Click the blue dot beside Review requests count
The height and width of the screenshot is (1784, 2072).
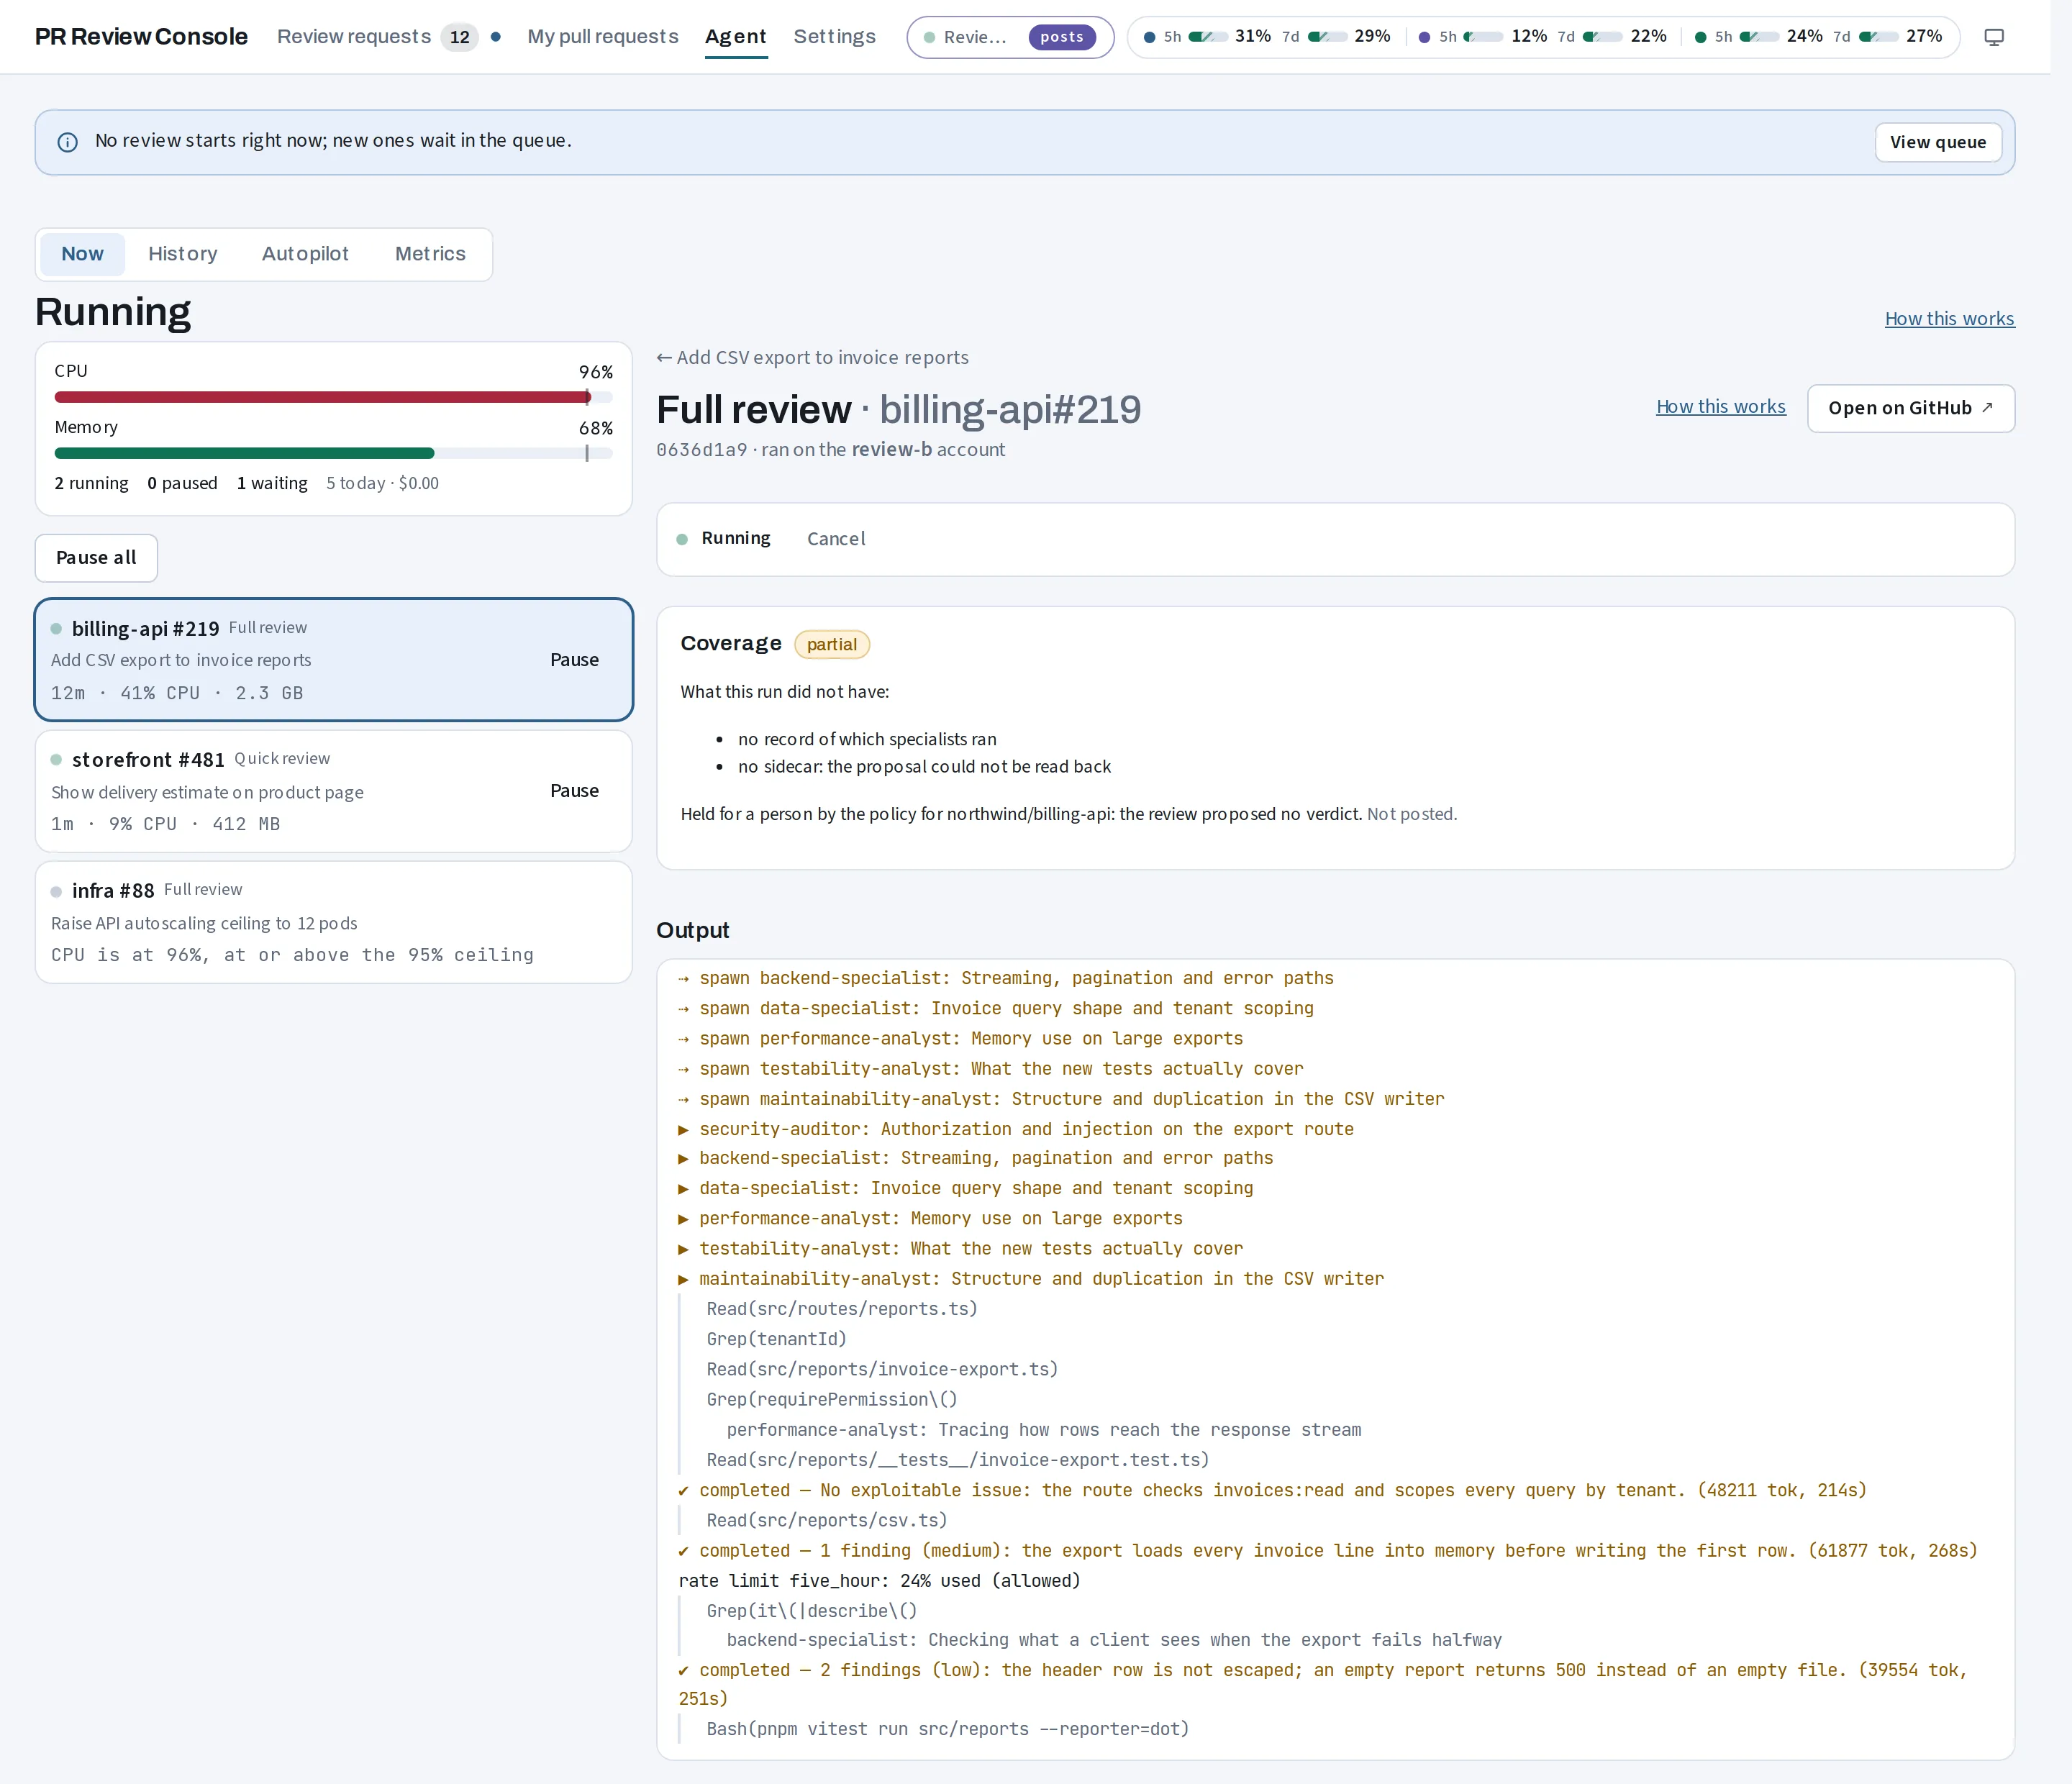click(495, 37)
